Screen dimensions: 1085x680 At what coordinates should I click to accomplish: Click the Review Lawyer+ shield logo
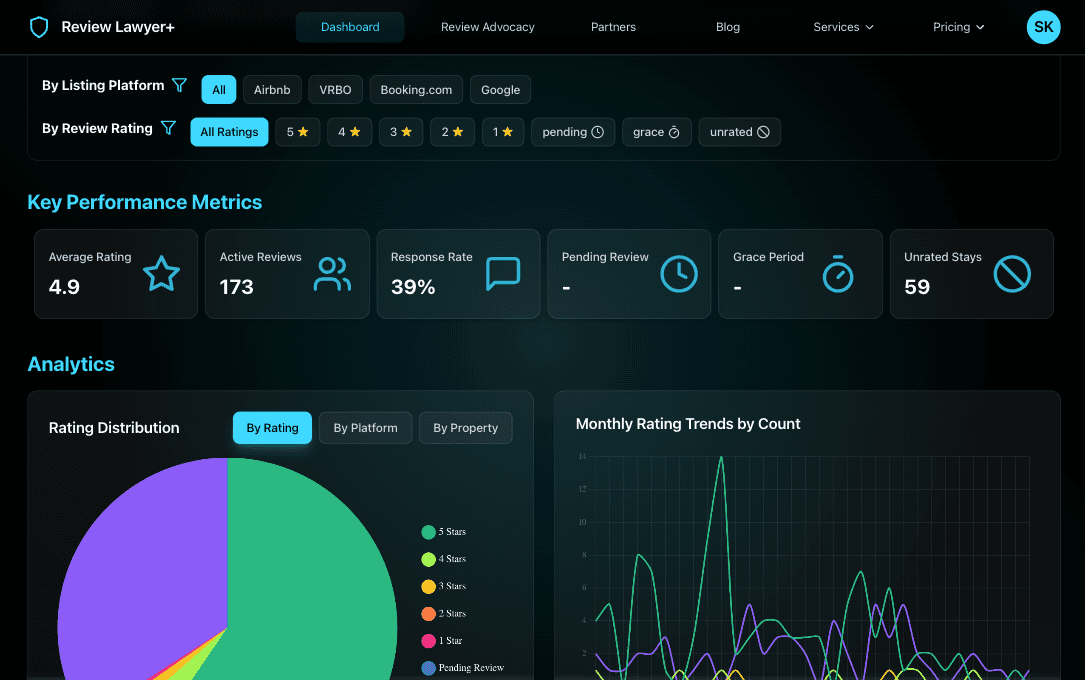pyautogui.click(x=39, y=27)
